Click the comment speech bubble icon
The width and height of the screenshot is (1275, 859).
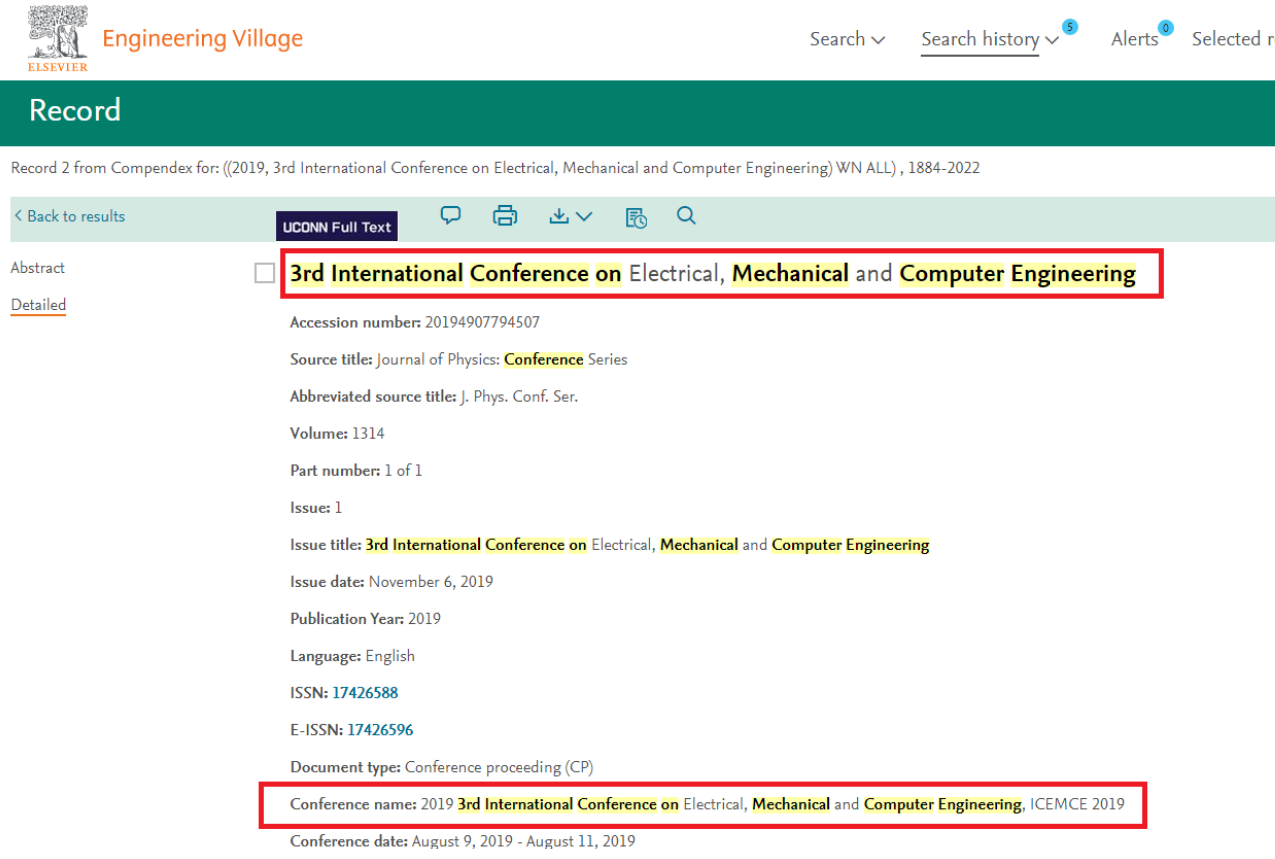[451, 215]
